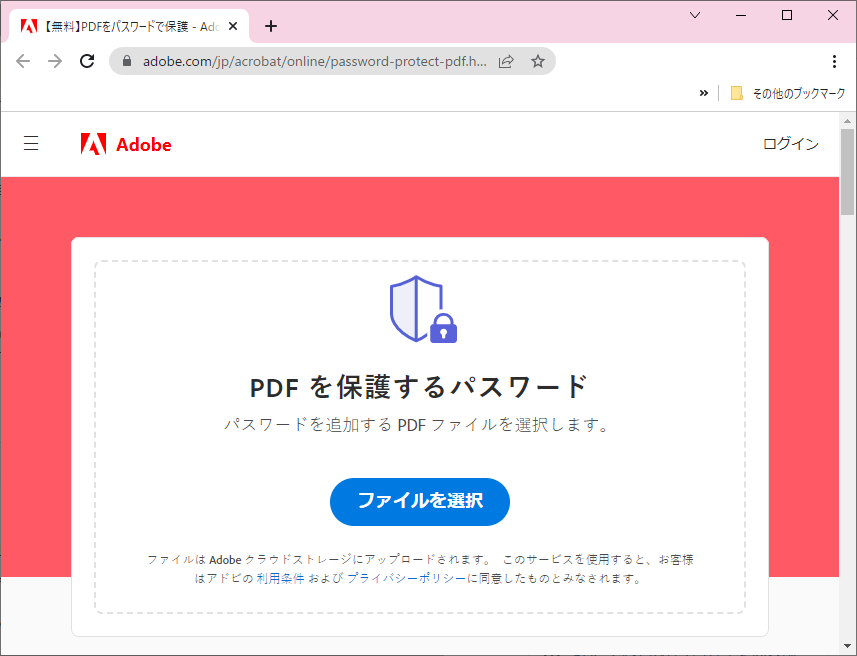Click the shield and lock icon

click(422, 309)
